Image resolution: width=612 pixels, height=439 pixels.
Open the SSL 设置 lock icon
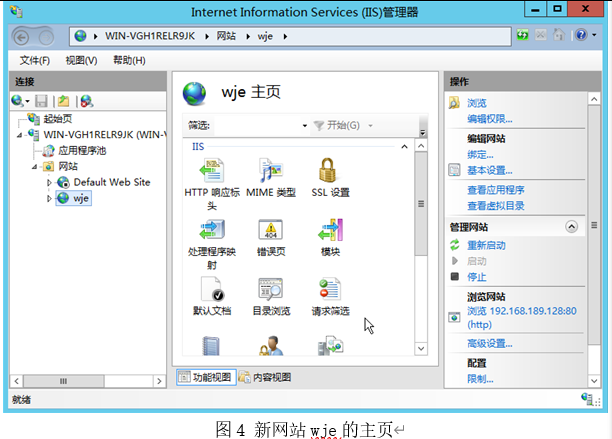point(328,170)
